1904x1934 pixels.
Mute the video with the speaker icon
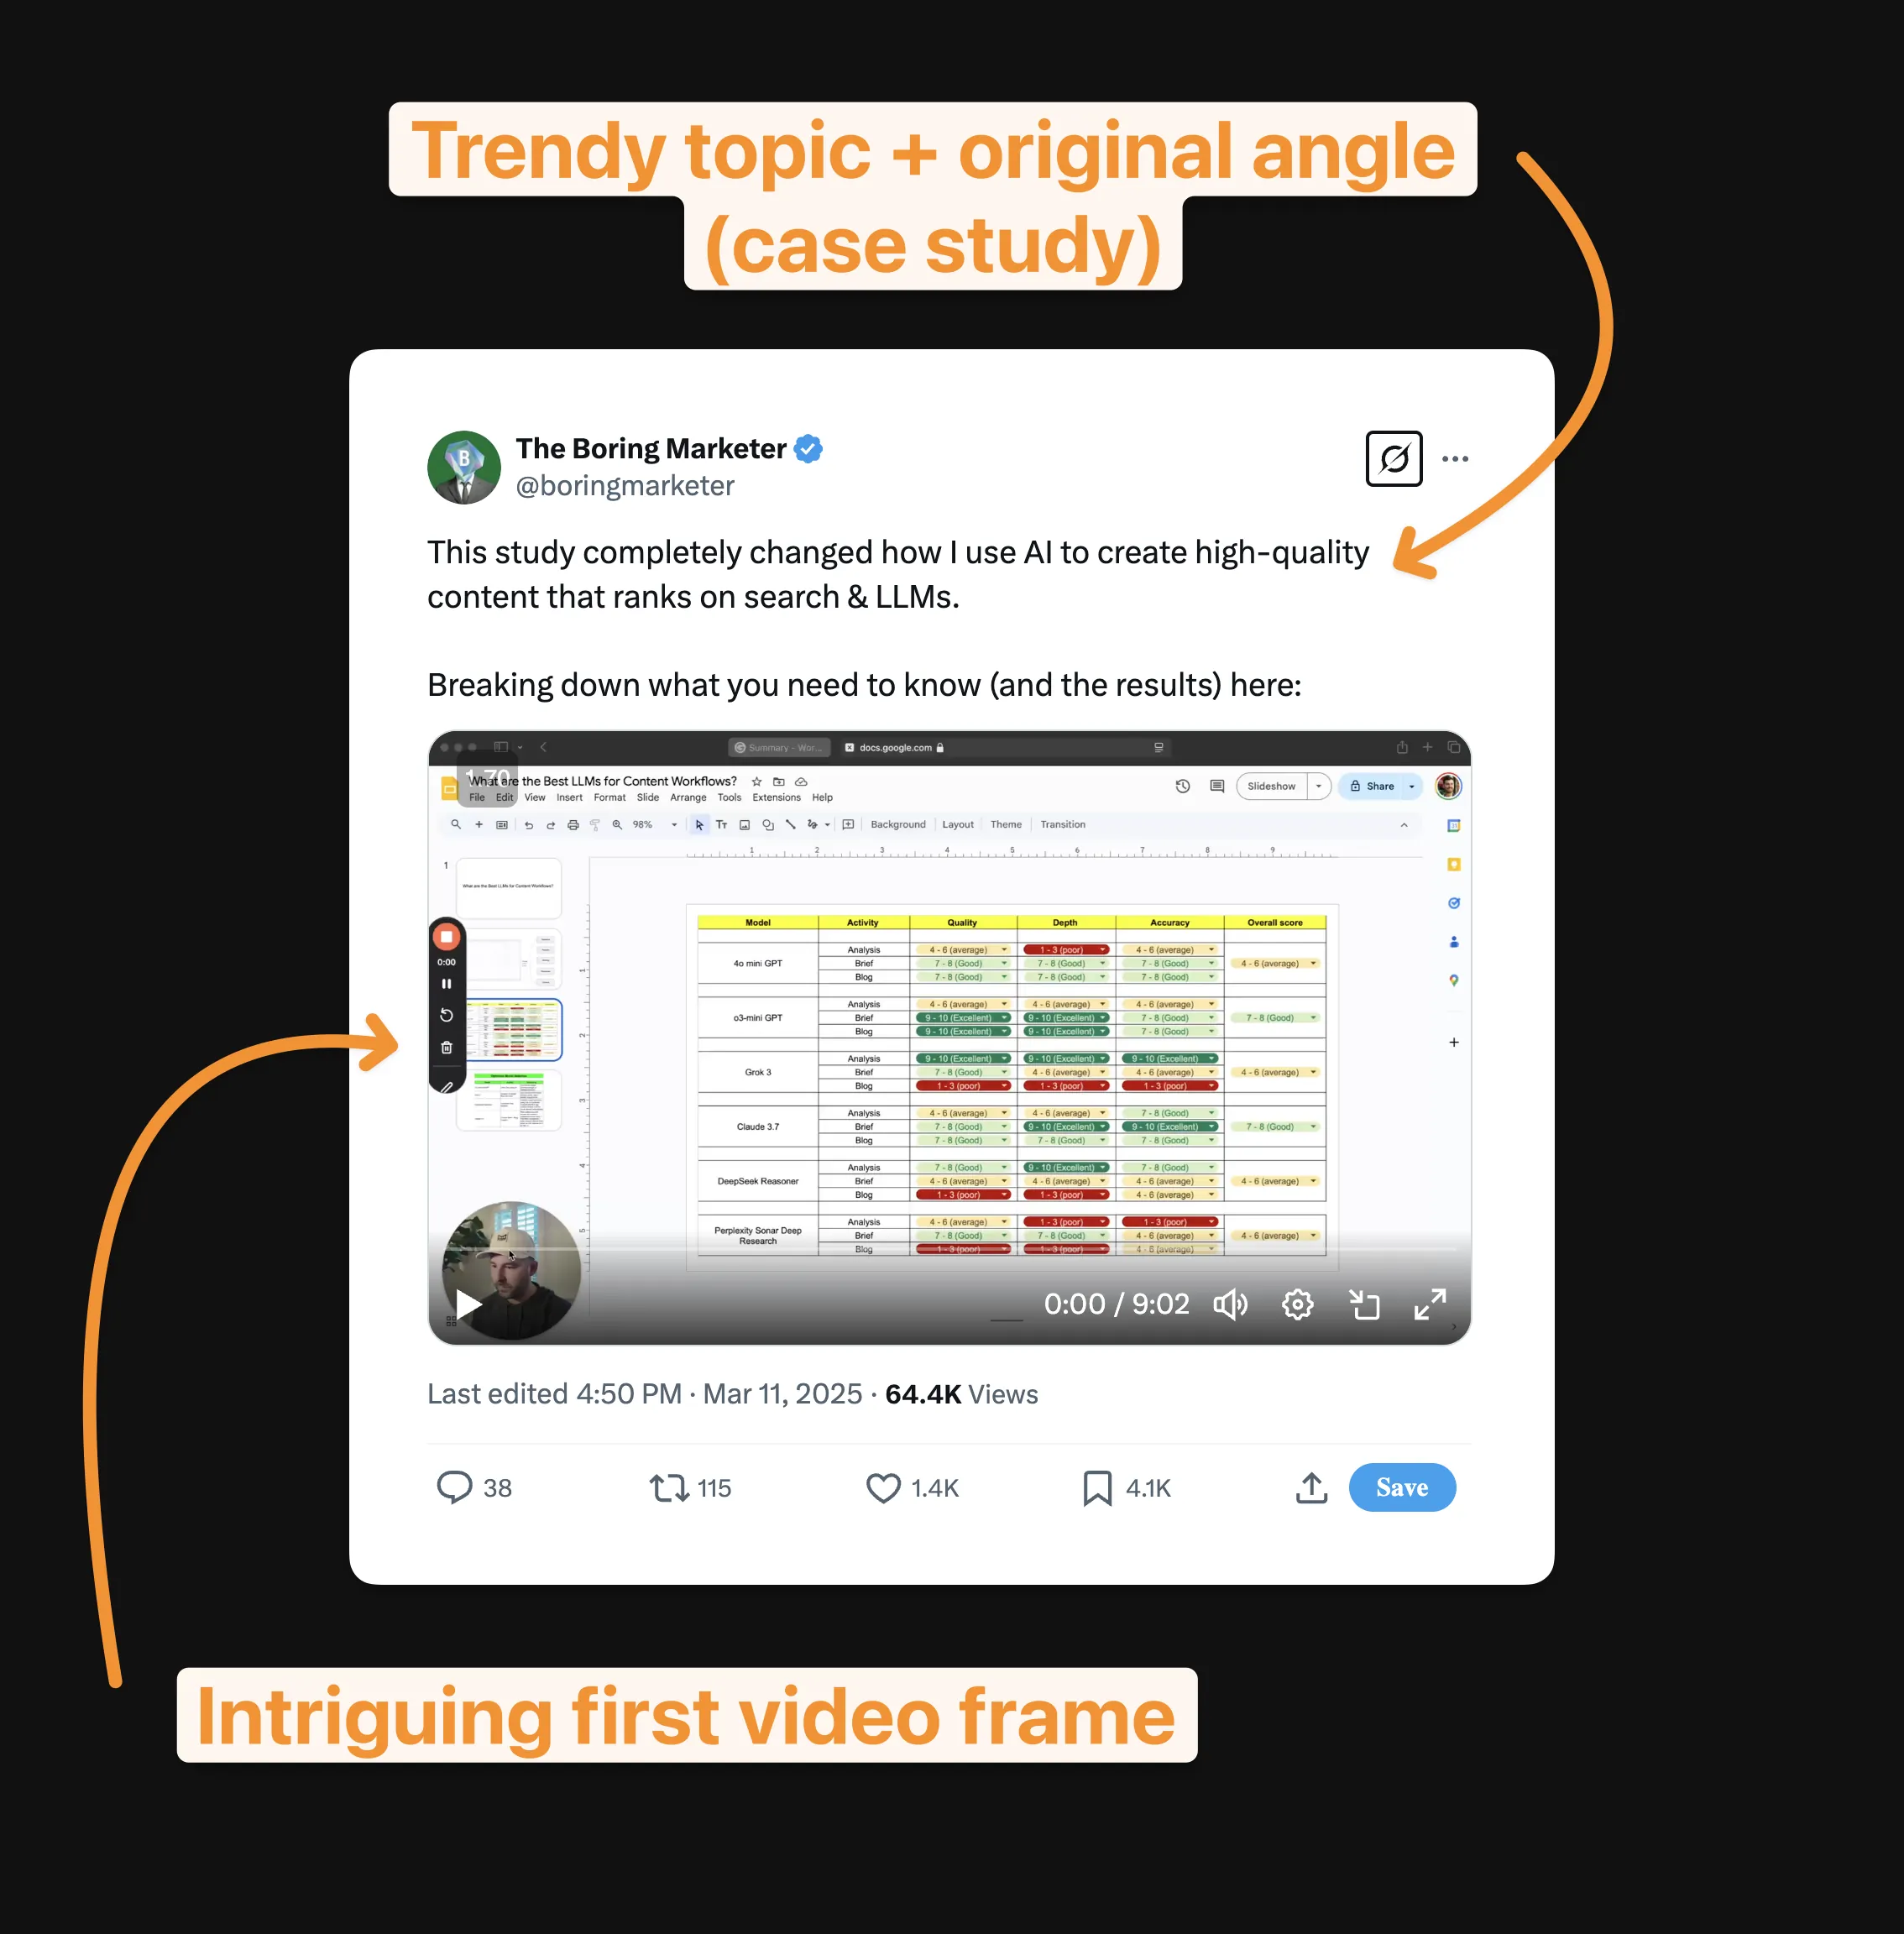pyautogui.click(x=1230, y=1304)
